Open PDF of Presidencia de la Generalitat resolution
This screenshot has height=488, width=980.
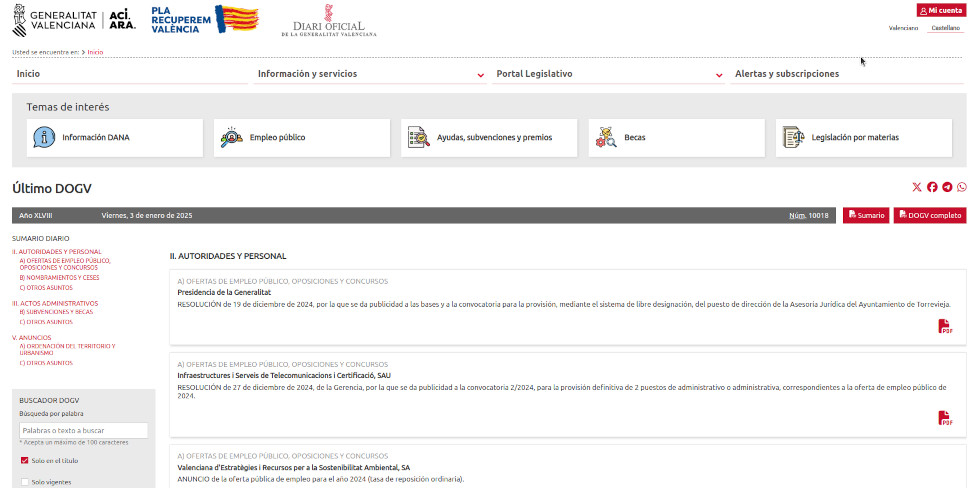coord(945,326)
